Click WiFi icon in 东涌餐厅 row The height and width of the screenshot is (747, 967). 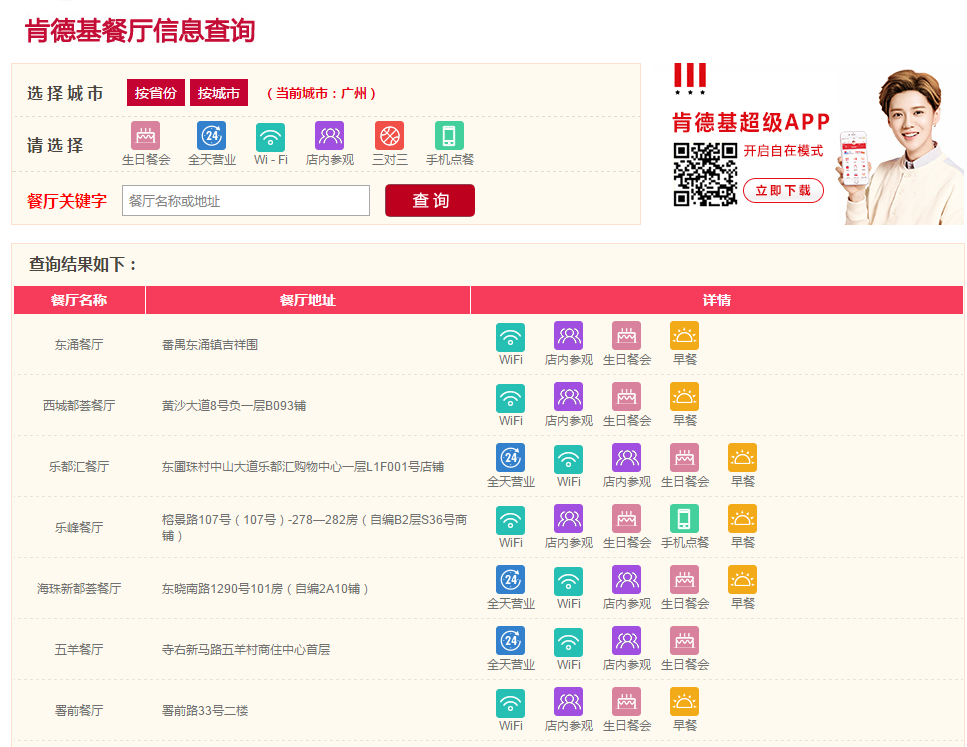point(511,337)
